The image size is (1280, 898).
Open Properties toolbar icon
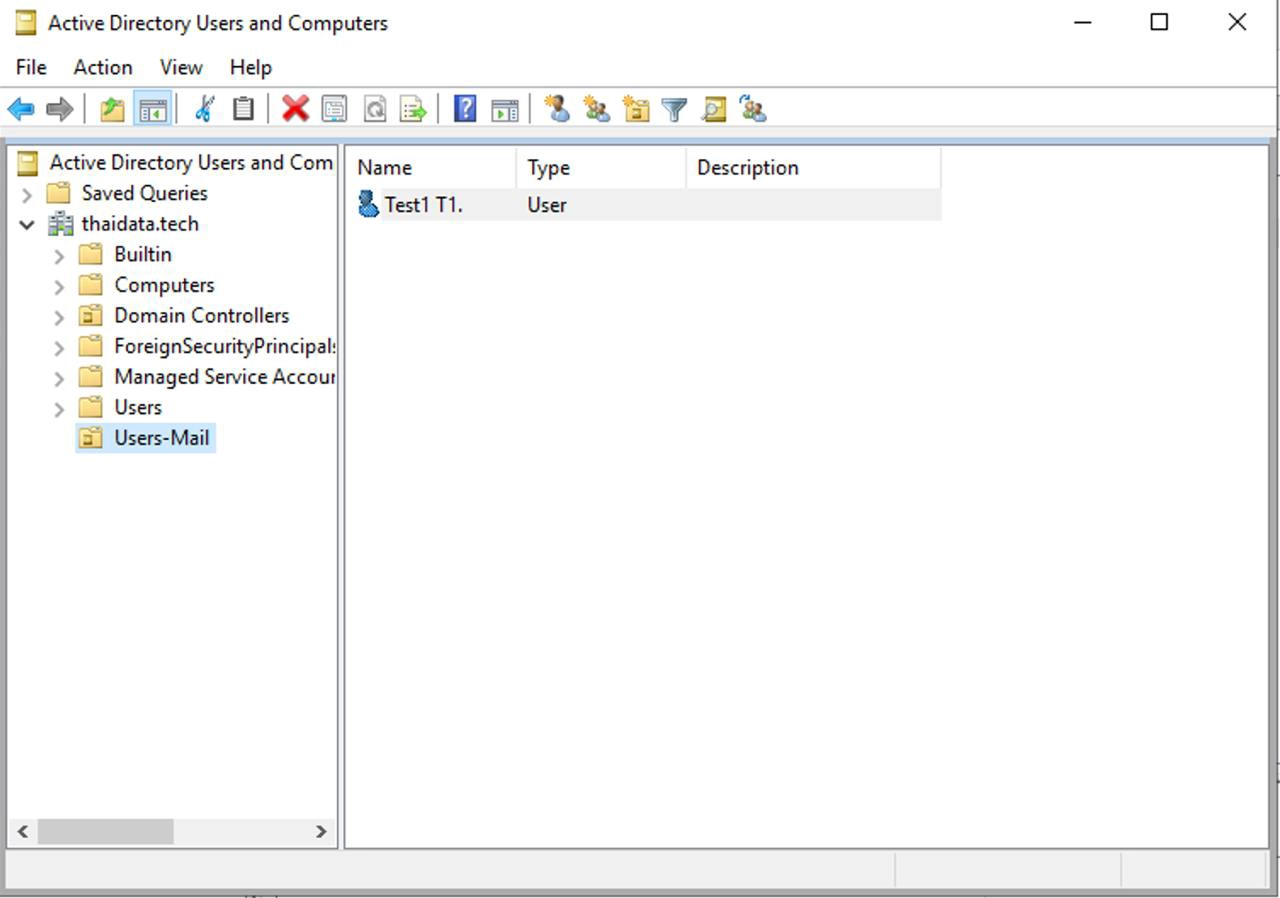point(334,109)
